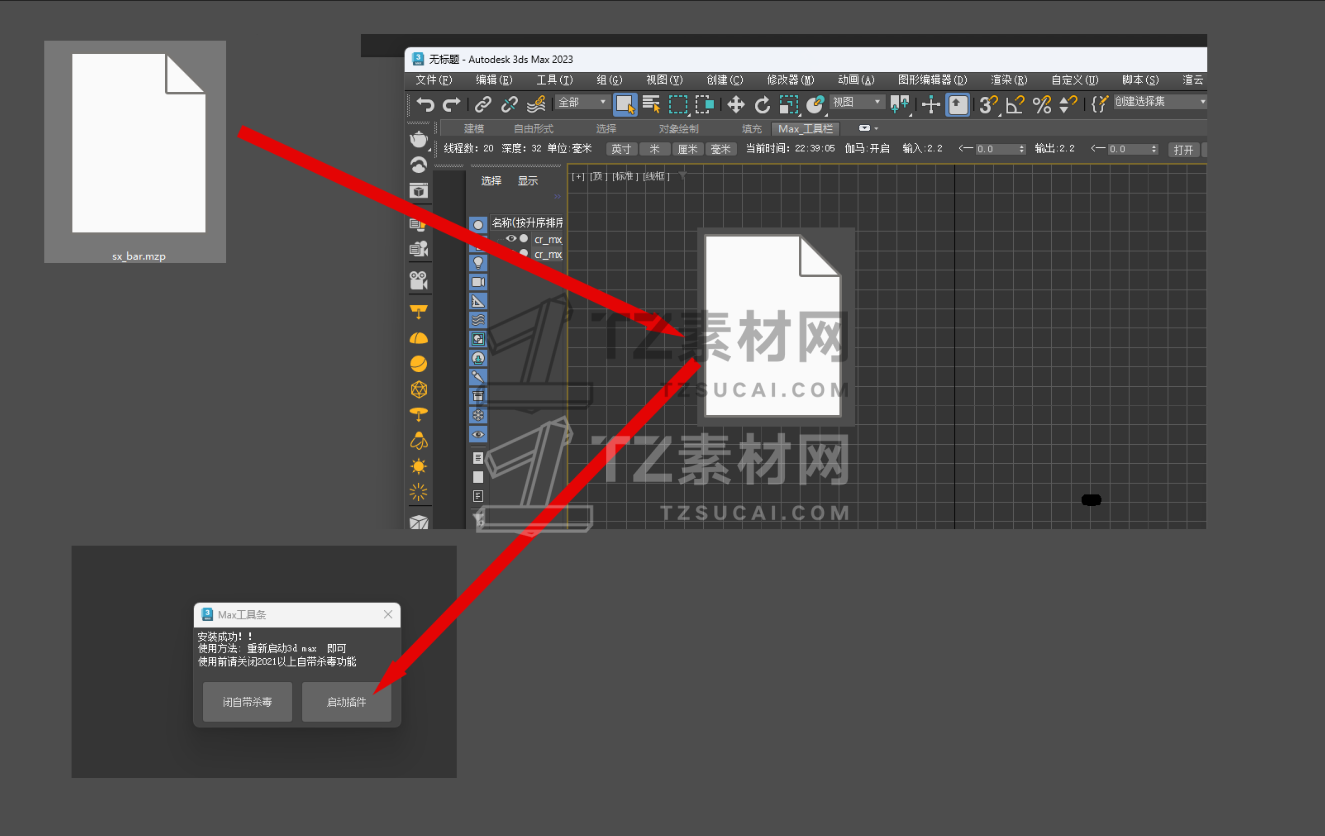Open 选择 menu in Scene Explorer

click(x=491, y=181)
